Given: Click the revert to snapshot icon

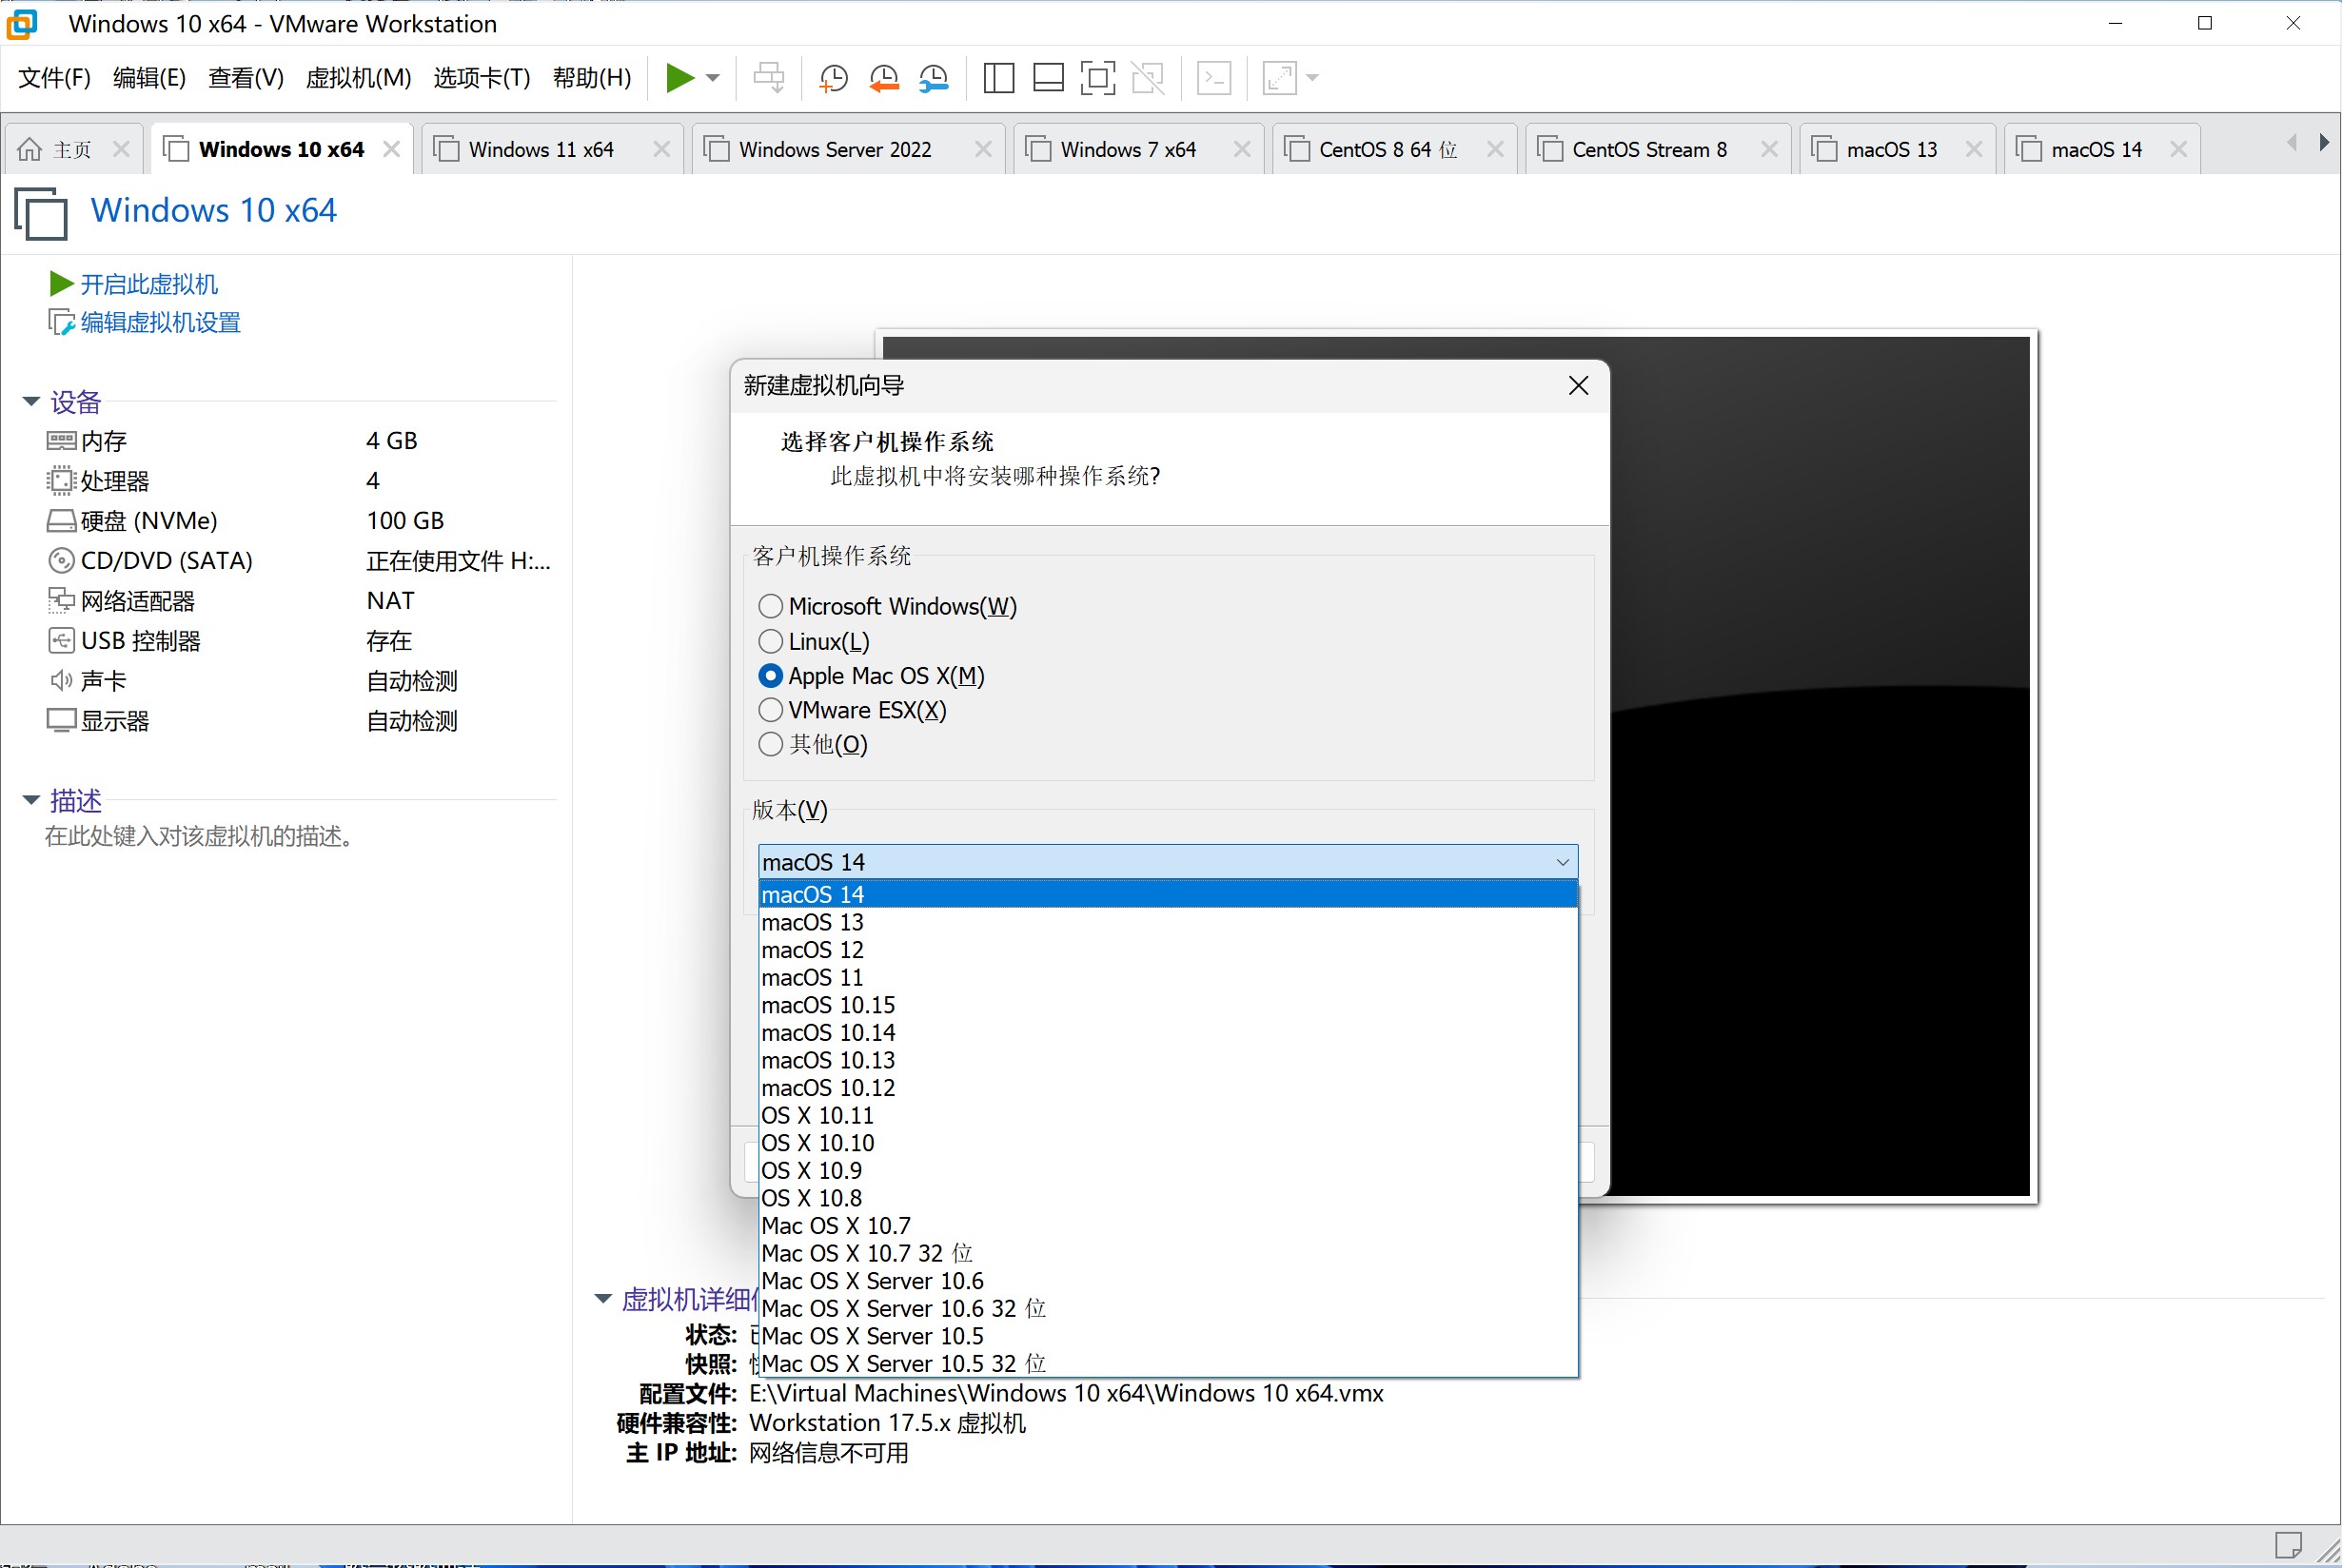Looking at the screenshot, I should click(x=884, y=77).
